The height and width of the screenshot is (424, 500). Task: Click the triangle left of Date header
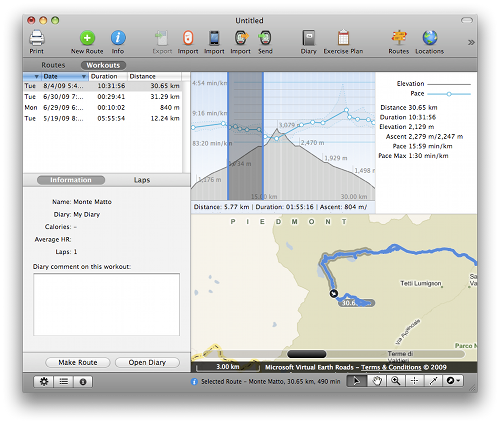pyautogui.click(x=36, y=77)
